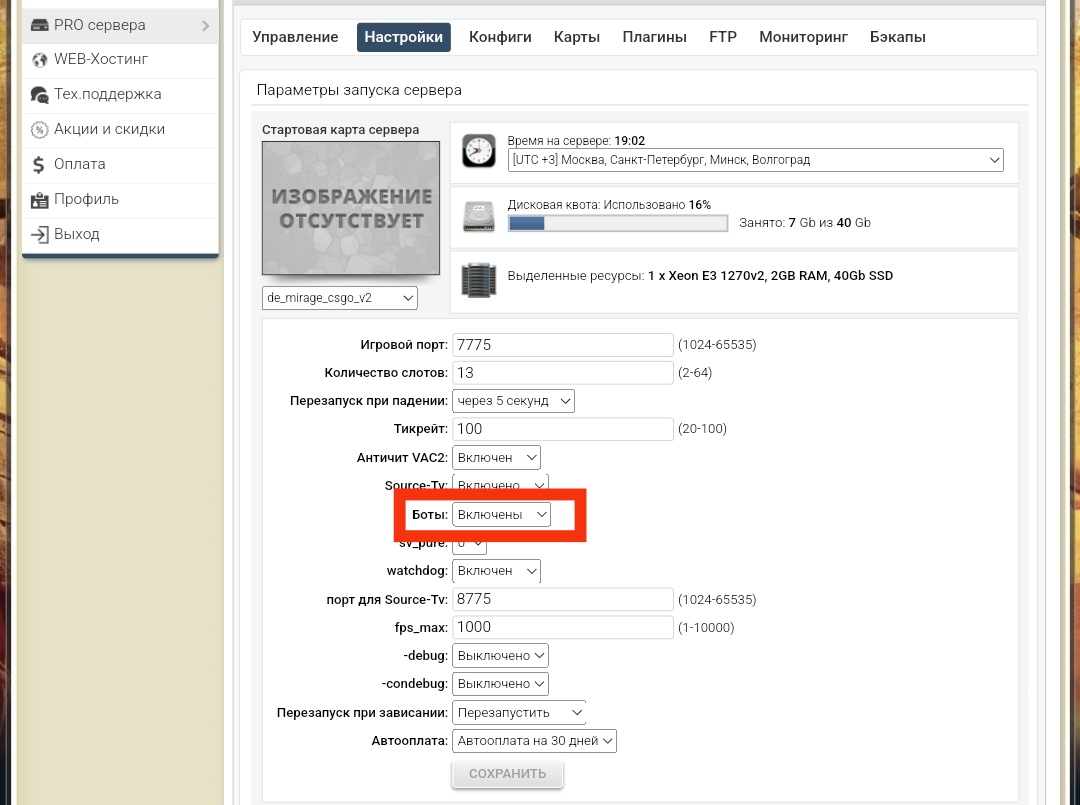This screenshot has width=1080, height=805.
Task: Click the PRO сервера server icon
Action: click(x=40, y=25)
